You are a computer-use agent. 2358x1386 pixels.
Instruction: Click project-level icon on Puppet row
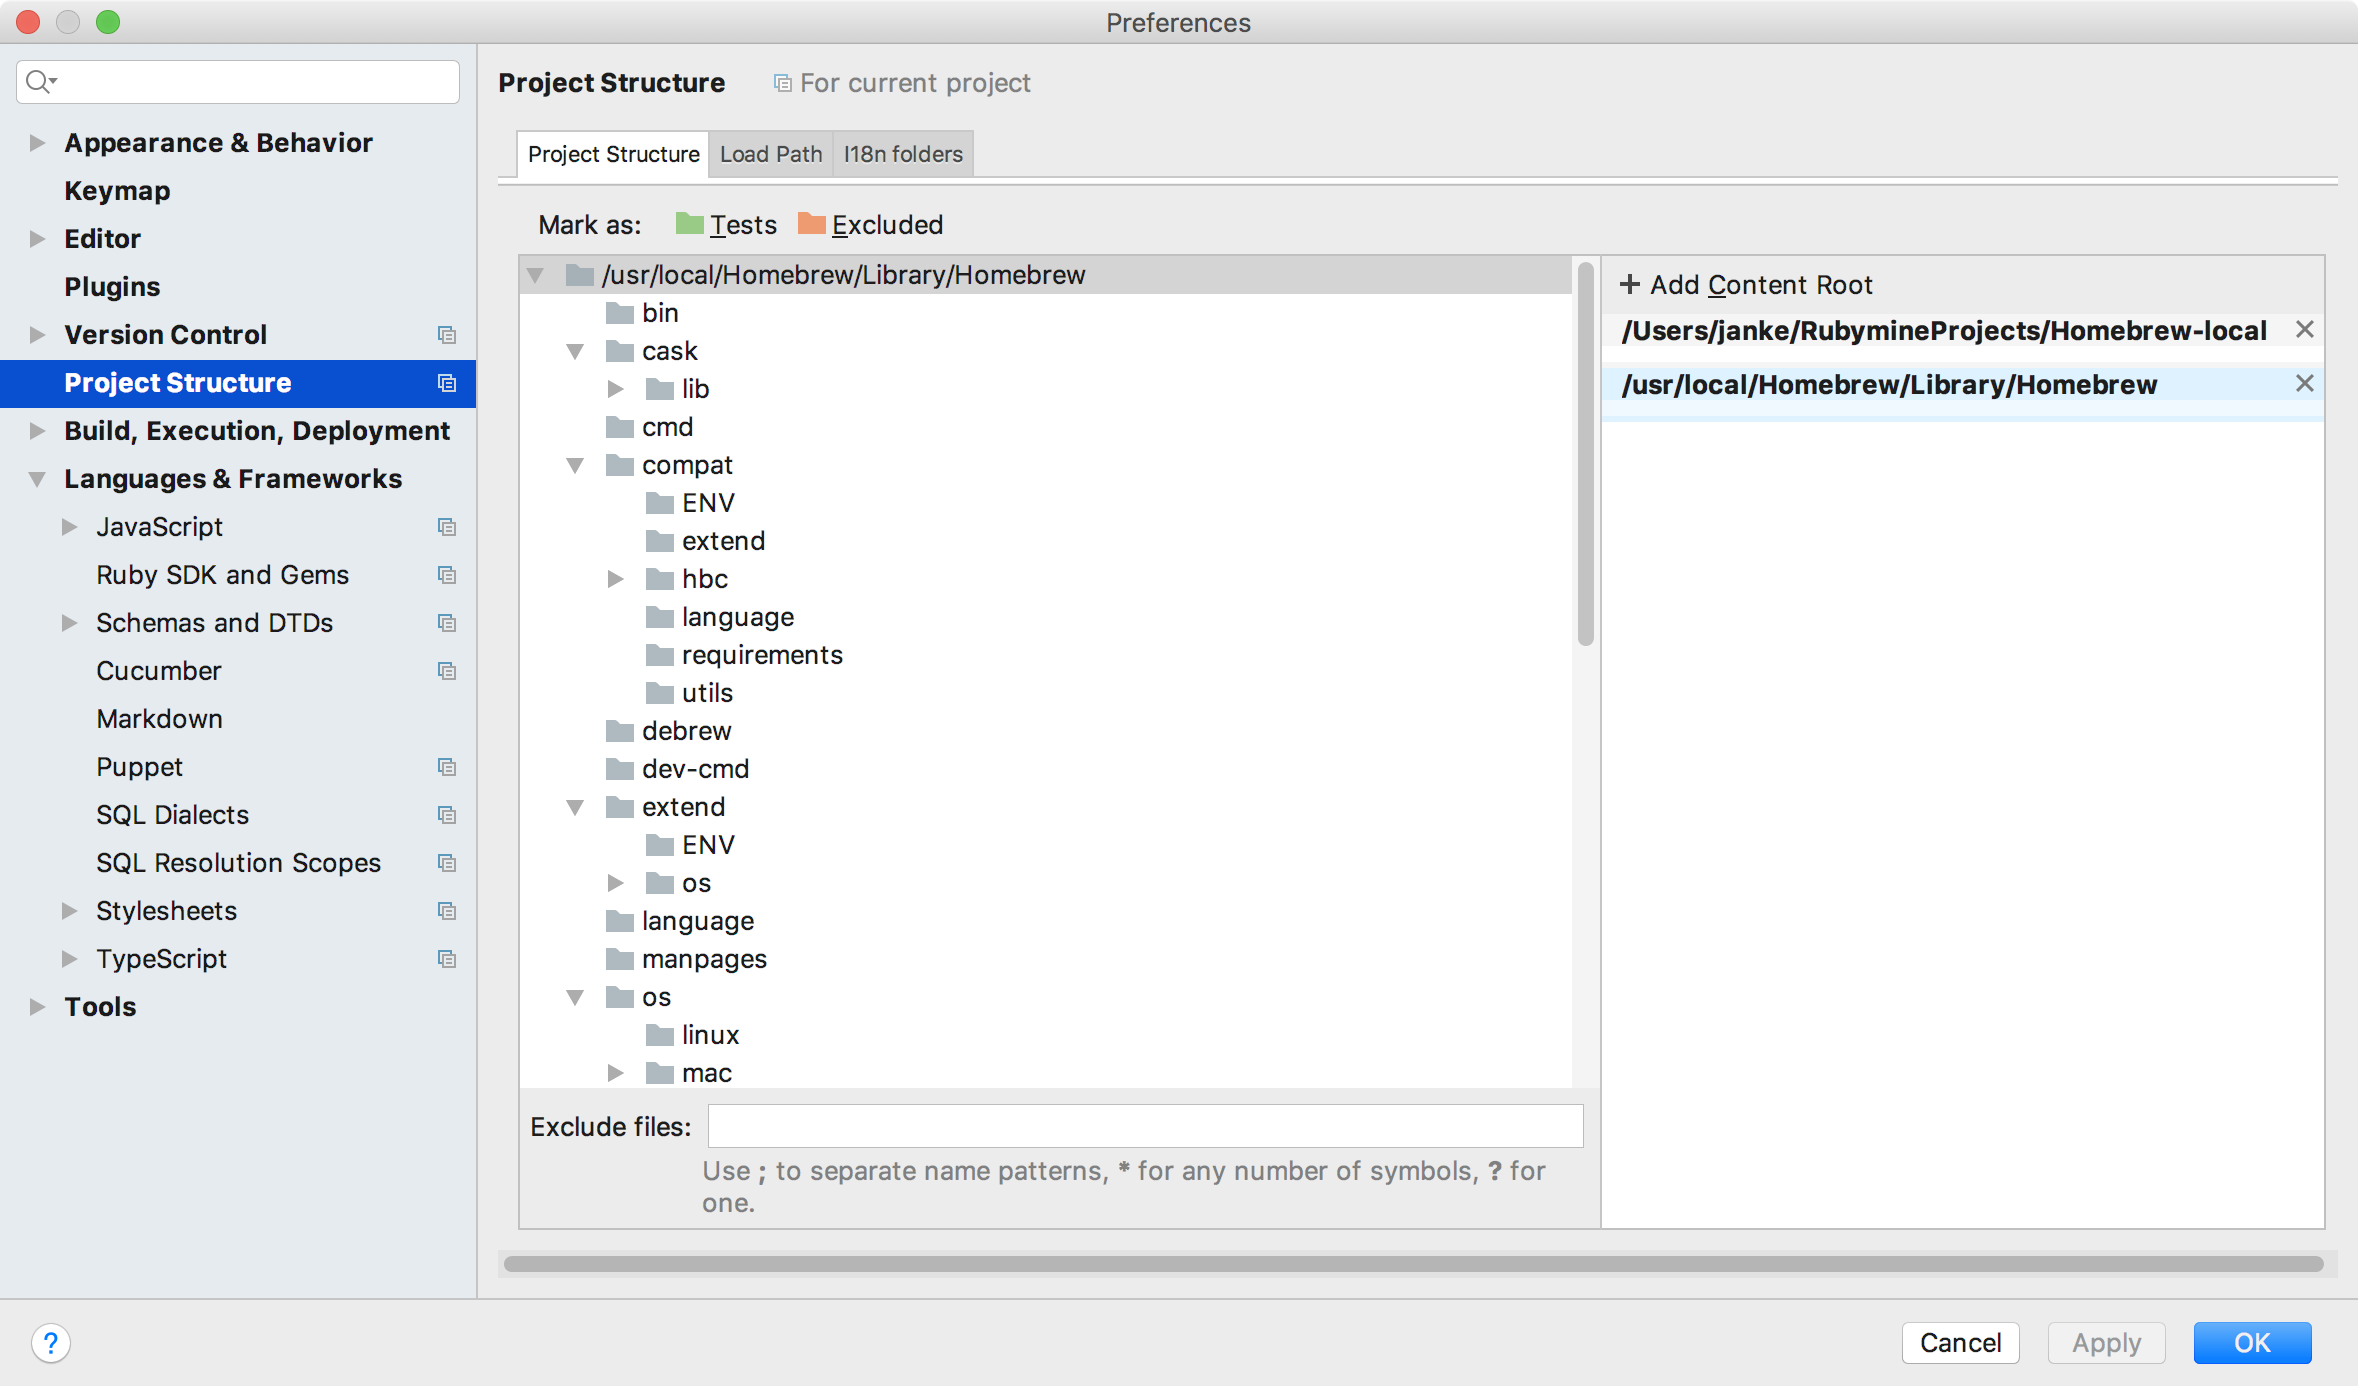click(447, 767)
